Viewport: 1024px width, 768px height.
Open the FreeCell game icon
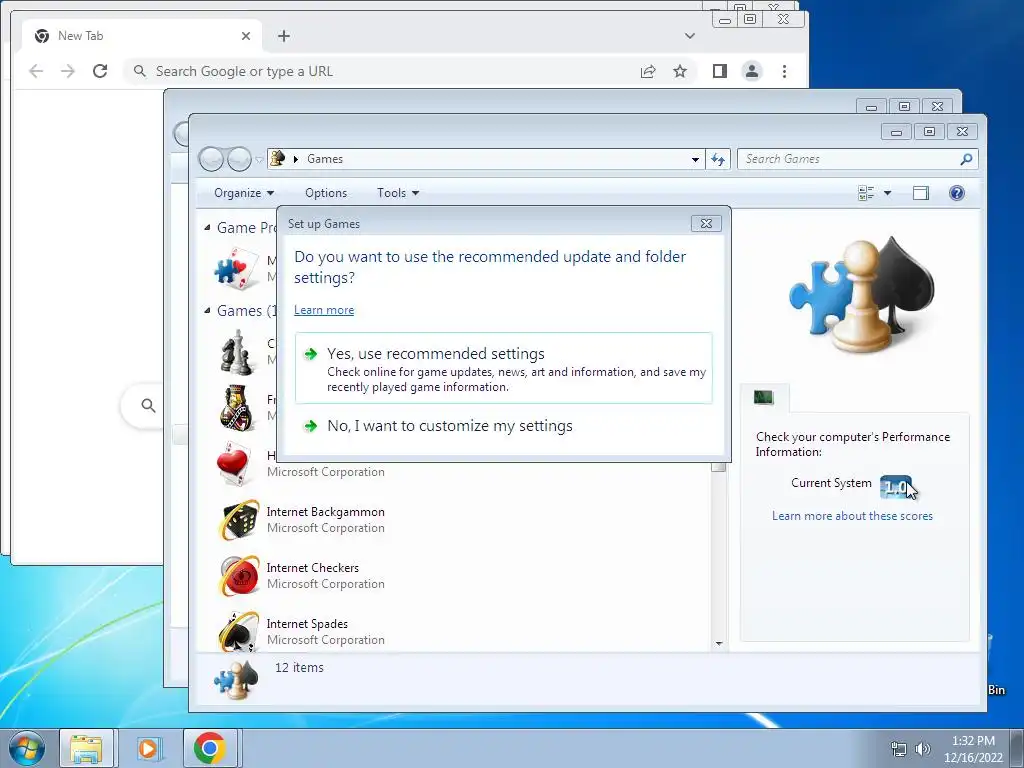click(236, 408)
